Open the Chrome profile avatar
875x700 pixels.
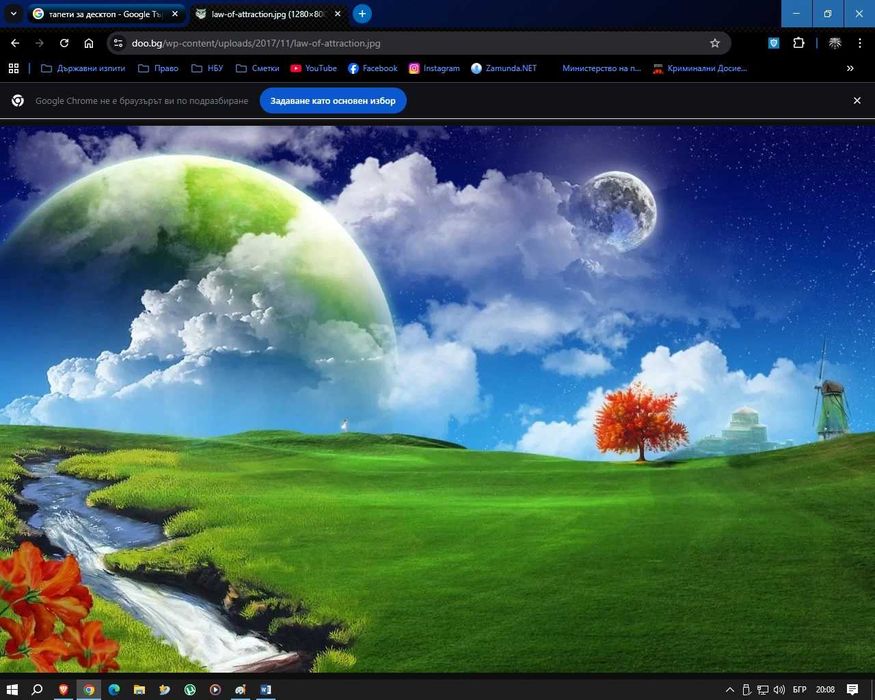[x=835, y=43]
